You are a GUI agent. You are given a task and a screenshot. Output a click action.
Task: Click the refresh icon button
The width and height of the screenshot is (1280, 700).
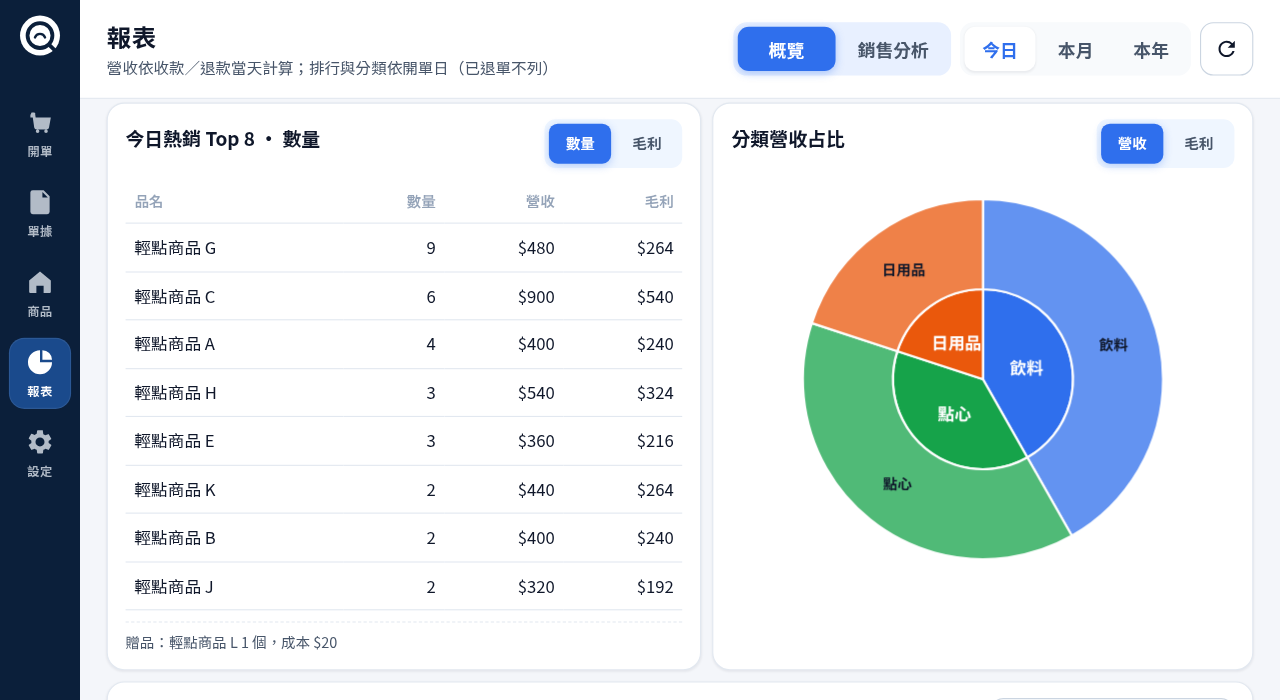1226,49
